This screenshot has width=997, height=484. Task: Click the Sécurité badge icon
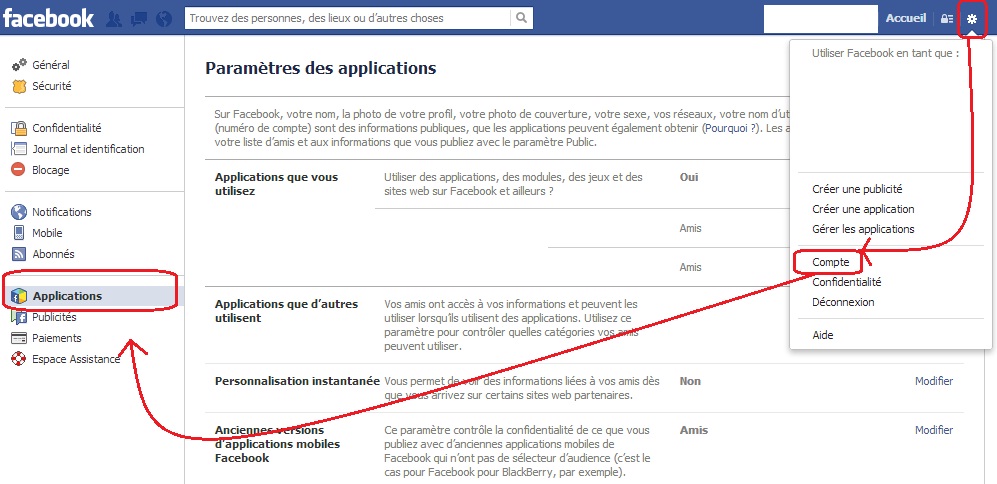coord(19,86)
